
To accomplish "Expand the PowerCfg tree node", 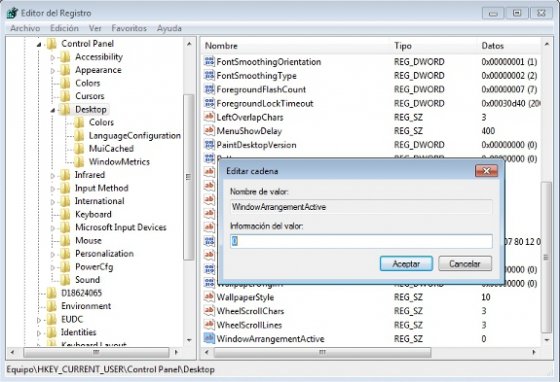I will [x=52, y=267].
